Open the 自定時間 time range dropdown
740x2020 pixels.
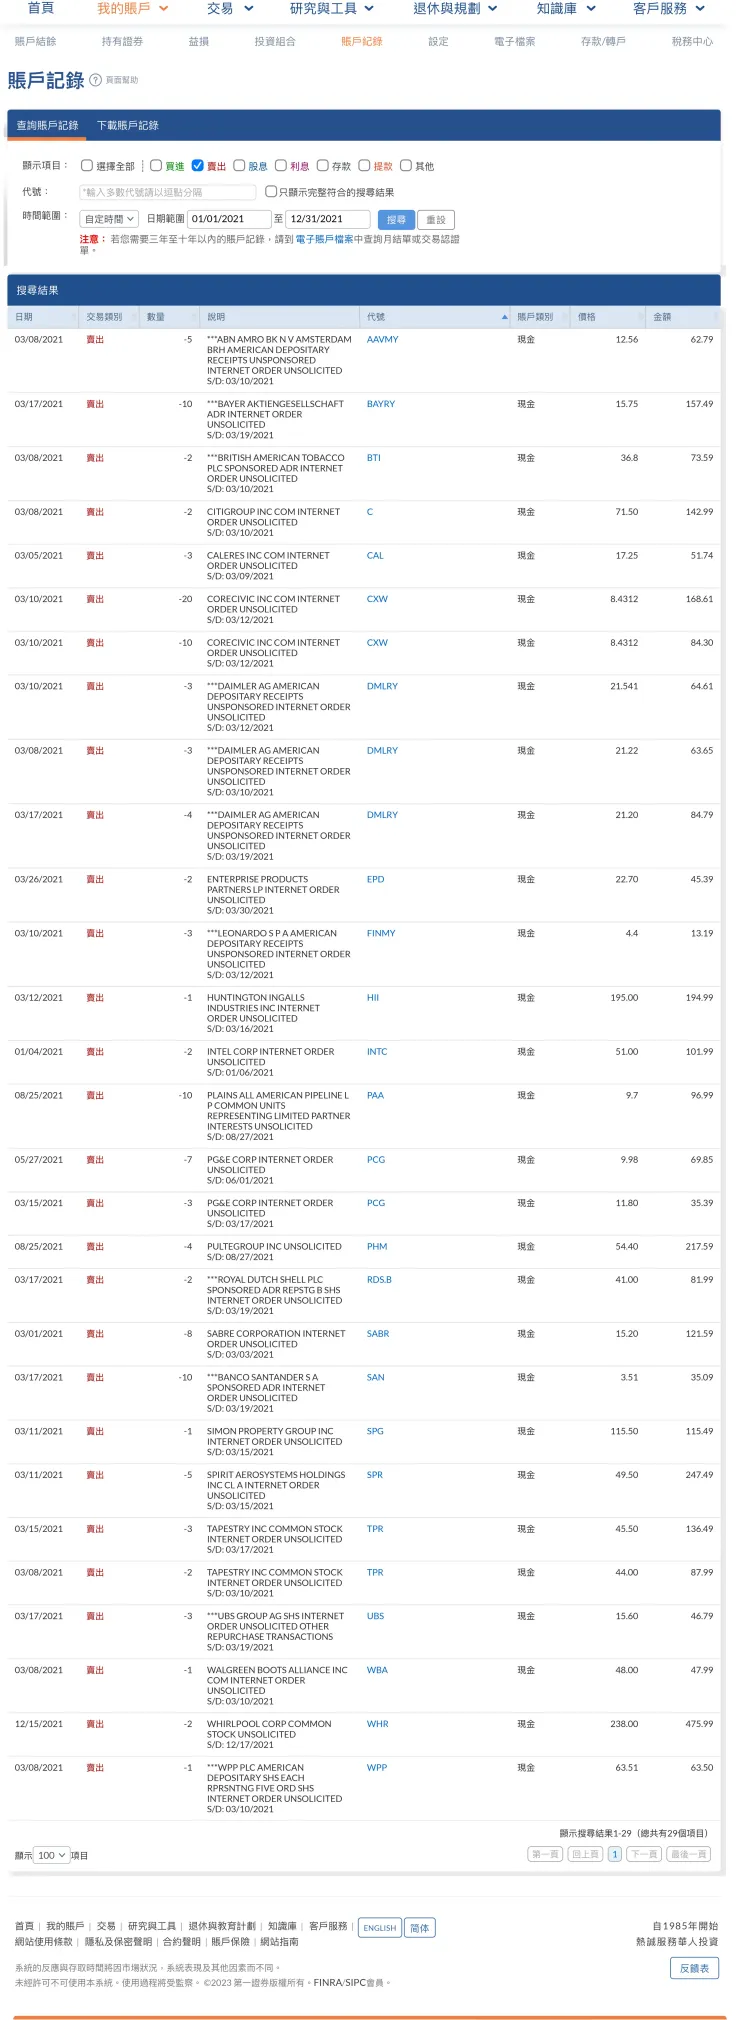[x=109, y=219]
